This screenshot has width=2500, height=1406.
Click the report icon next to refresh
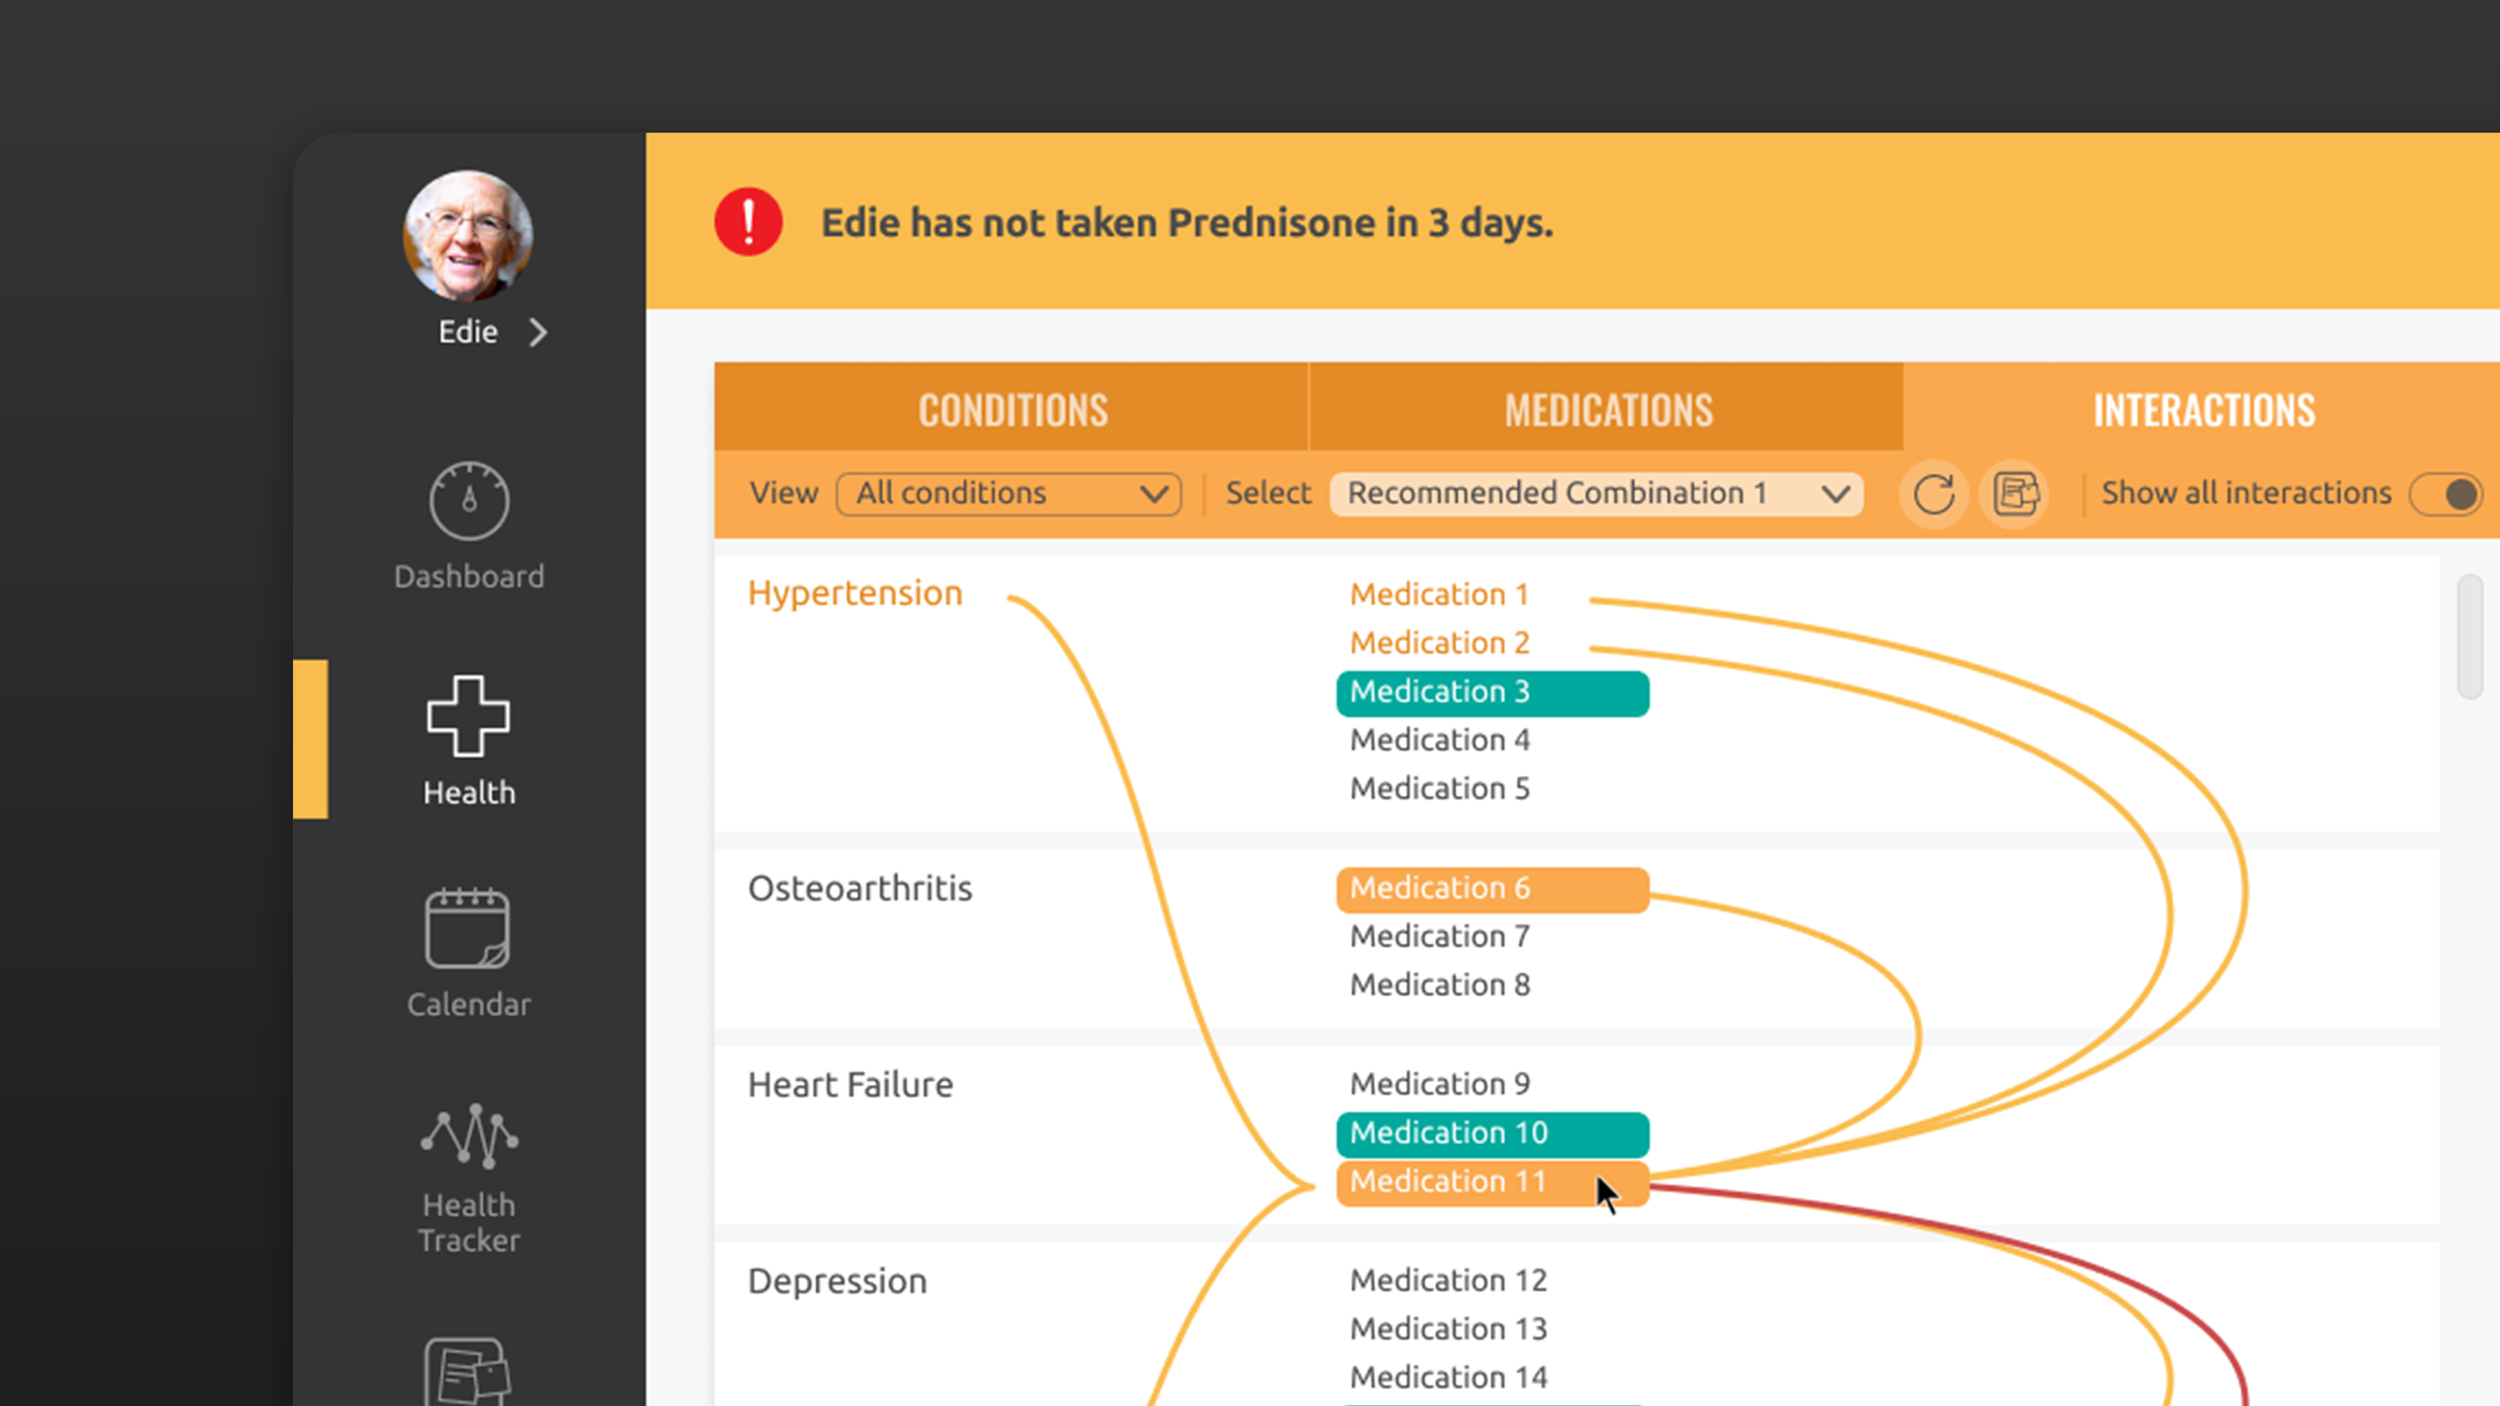click(2016, 494)
